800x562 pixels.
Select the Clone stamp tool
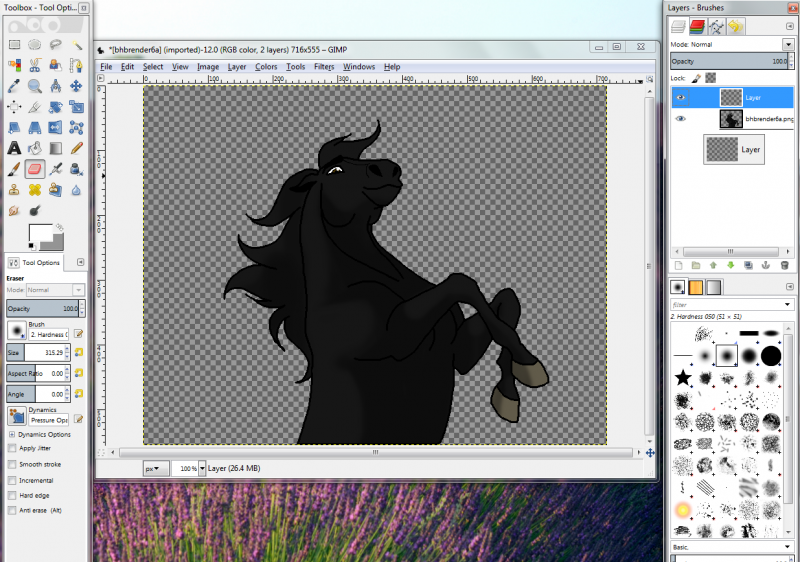point(14,190)
